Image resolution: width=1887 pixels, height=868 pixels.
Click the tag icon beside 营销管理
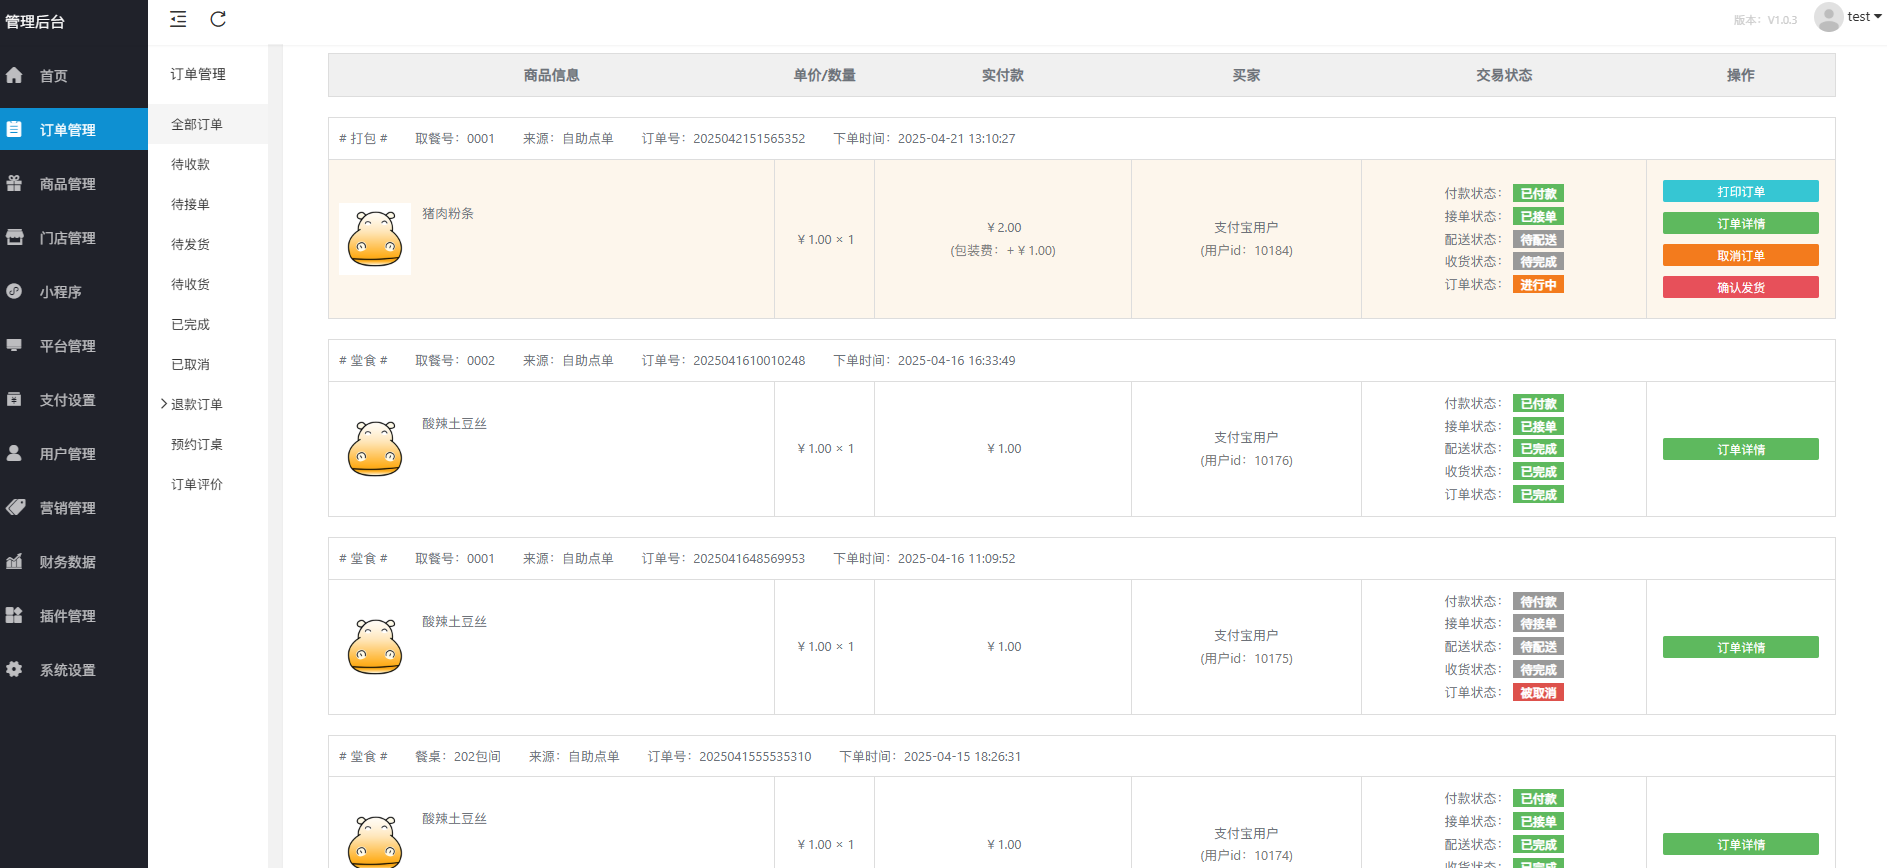(15, 507)
